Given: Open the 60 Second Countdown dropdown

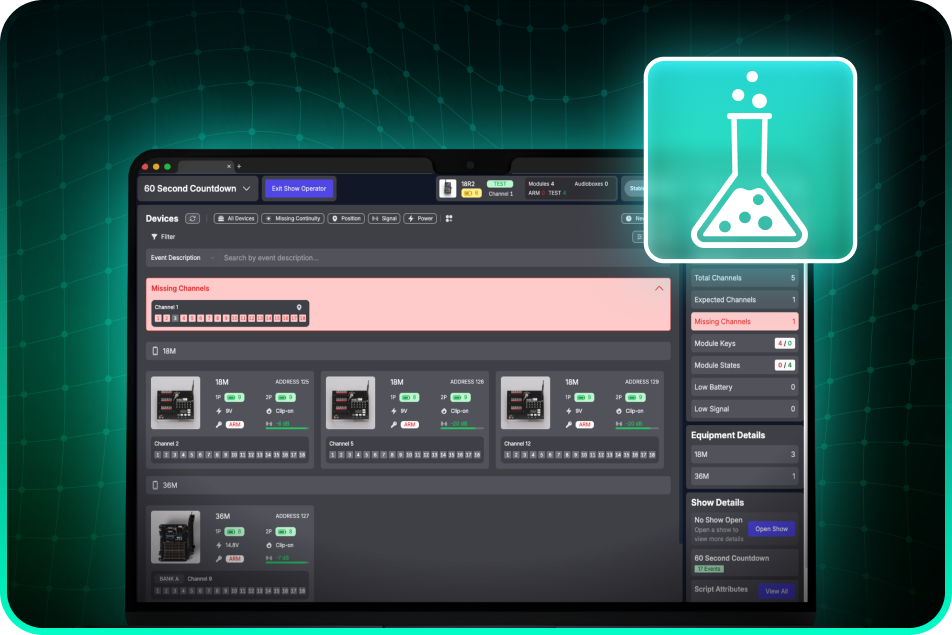Looking at the screenshot, I should [197, 189].
